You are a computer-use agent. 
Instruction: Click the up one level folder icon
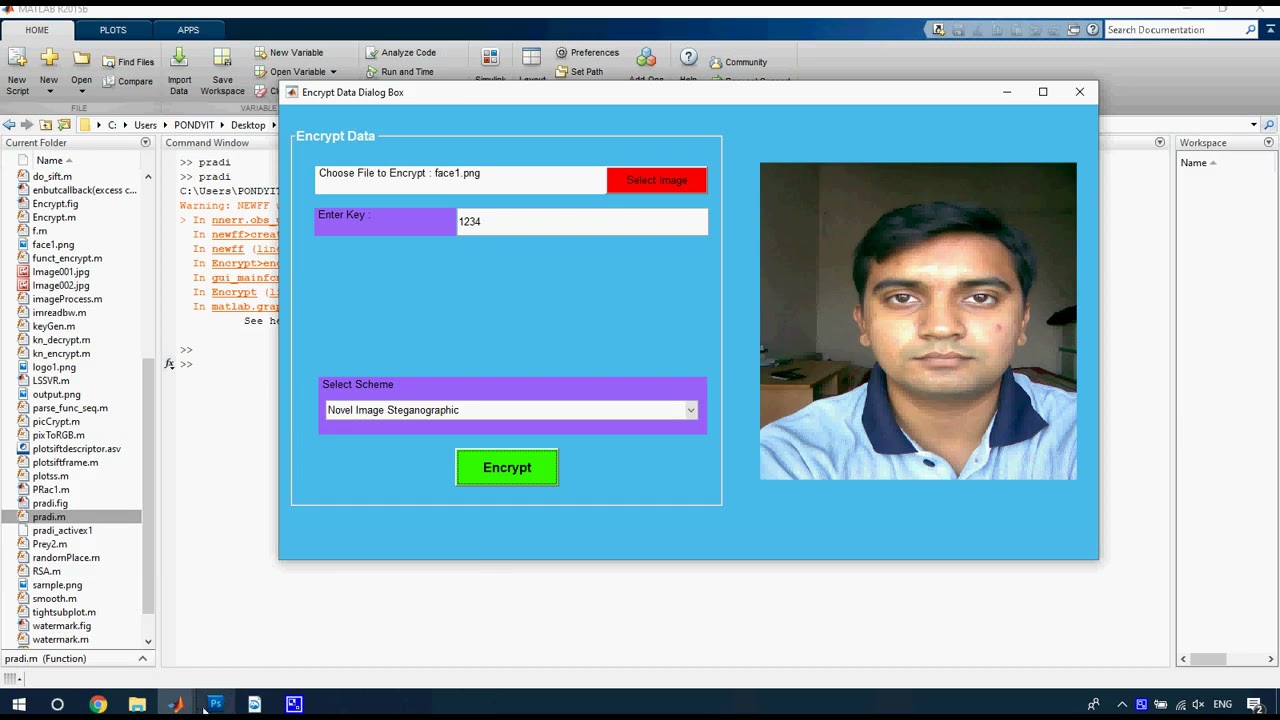click(x=46, y=125)
